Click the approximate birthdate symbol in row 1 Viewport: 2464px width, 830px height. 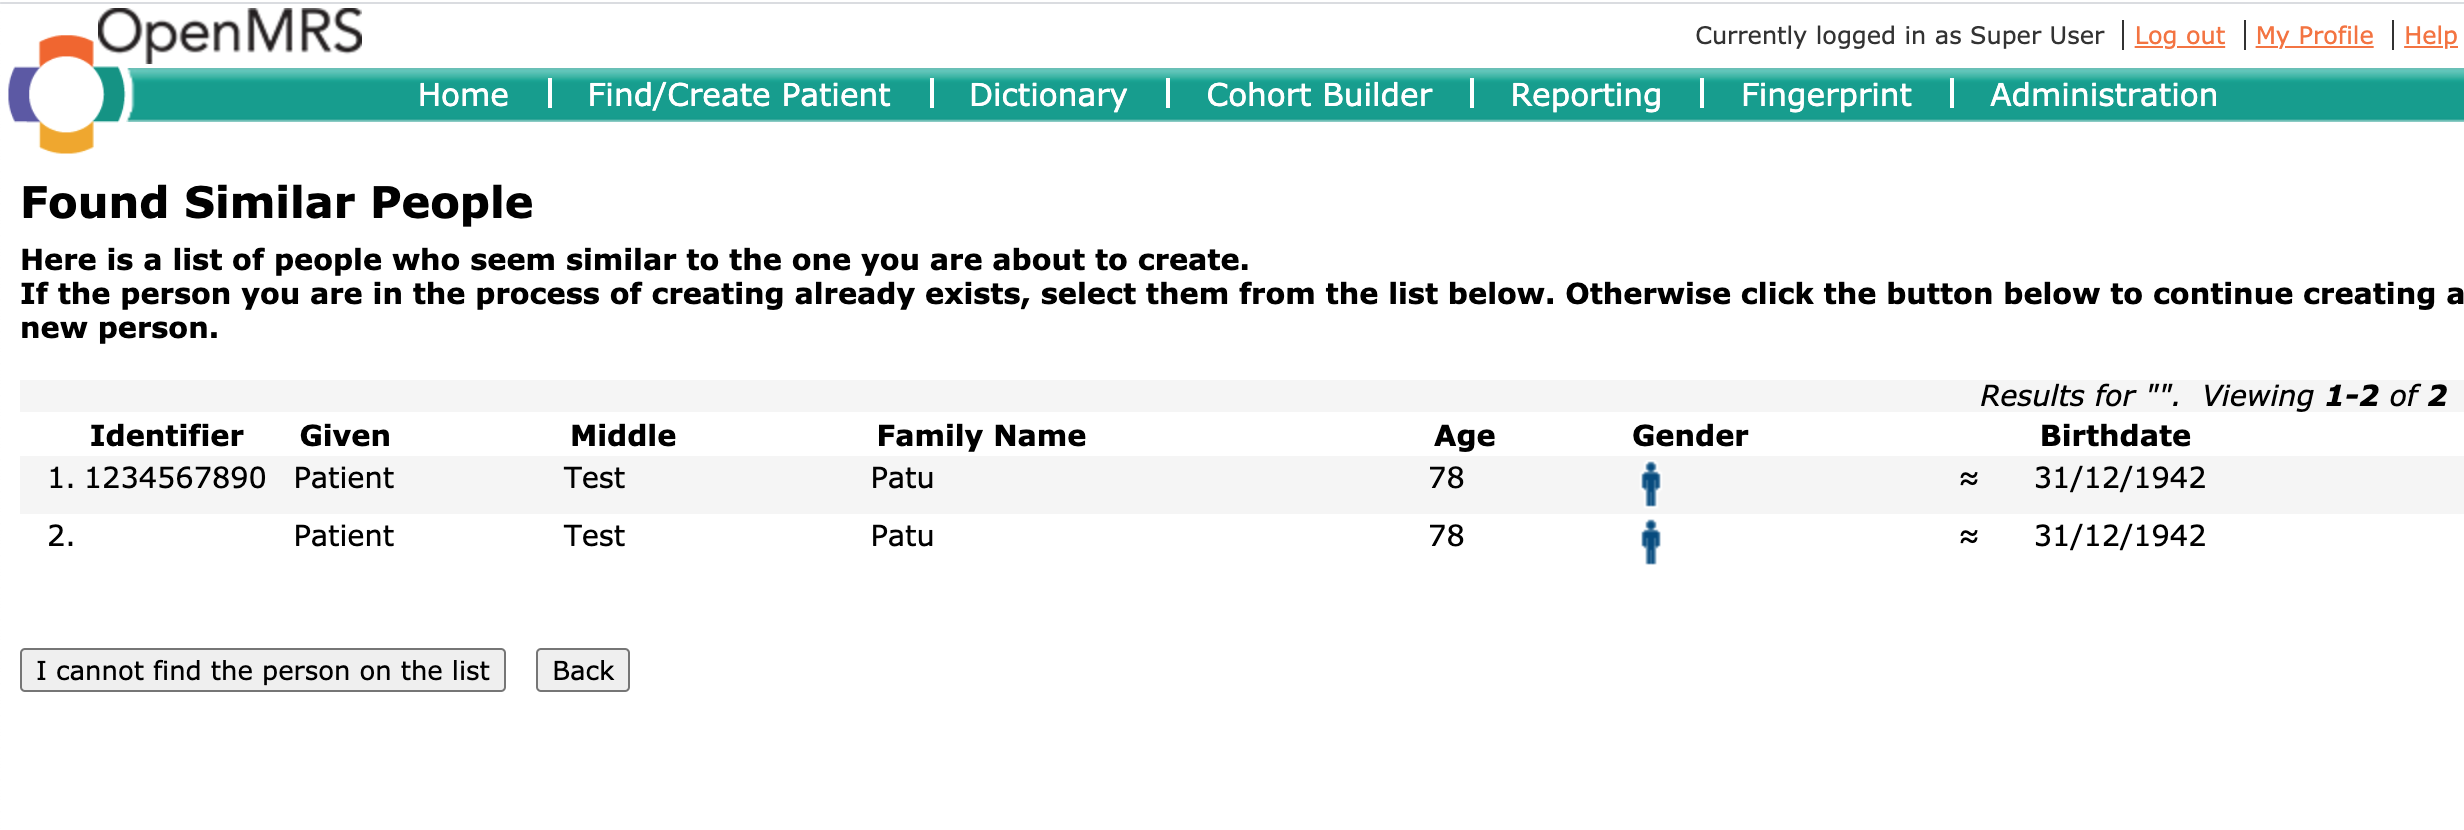pyautogui.click(x=1968, y=479)
